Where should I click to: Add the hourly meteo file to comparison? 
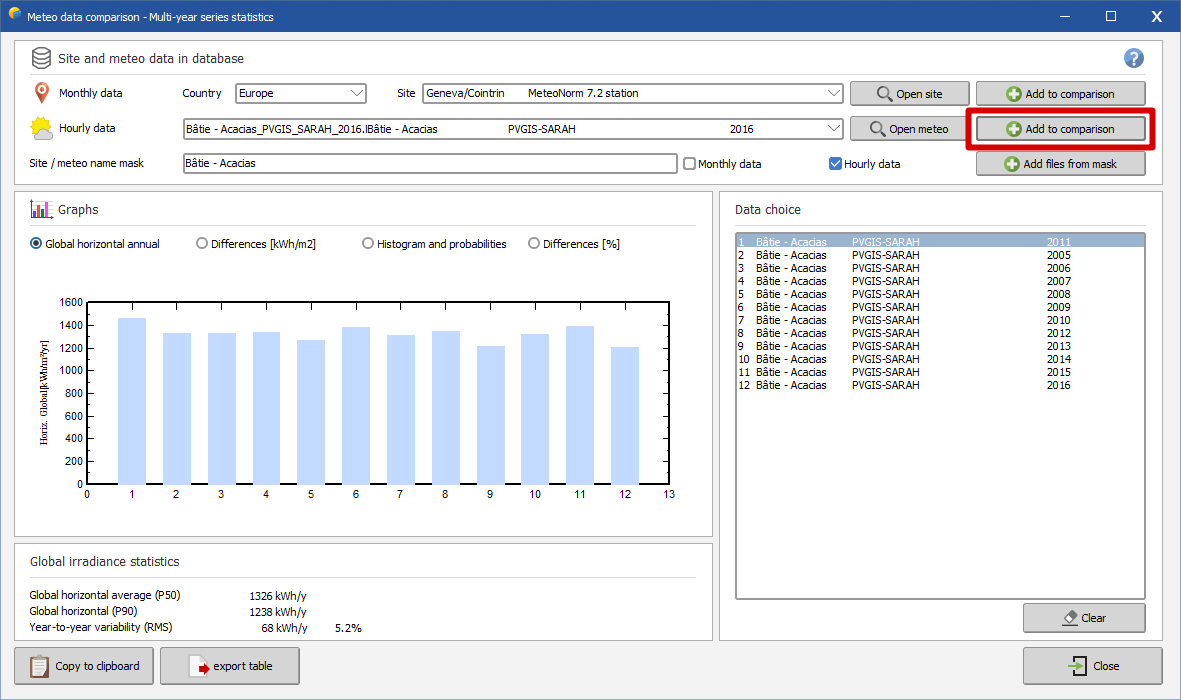[x=1060, y=129]
